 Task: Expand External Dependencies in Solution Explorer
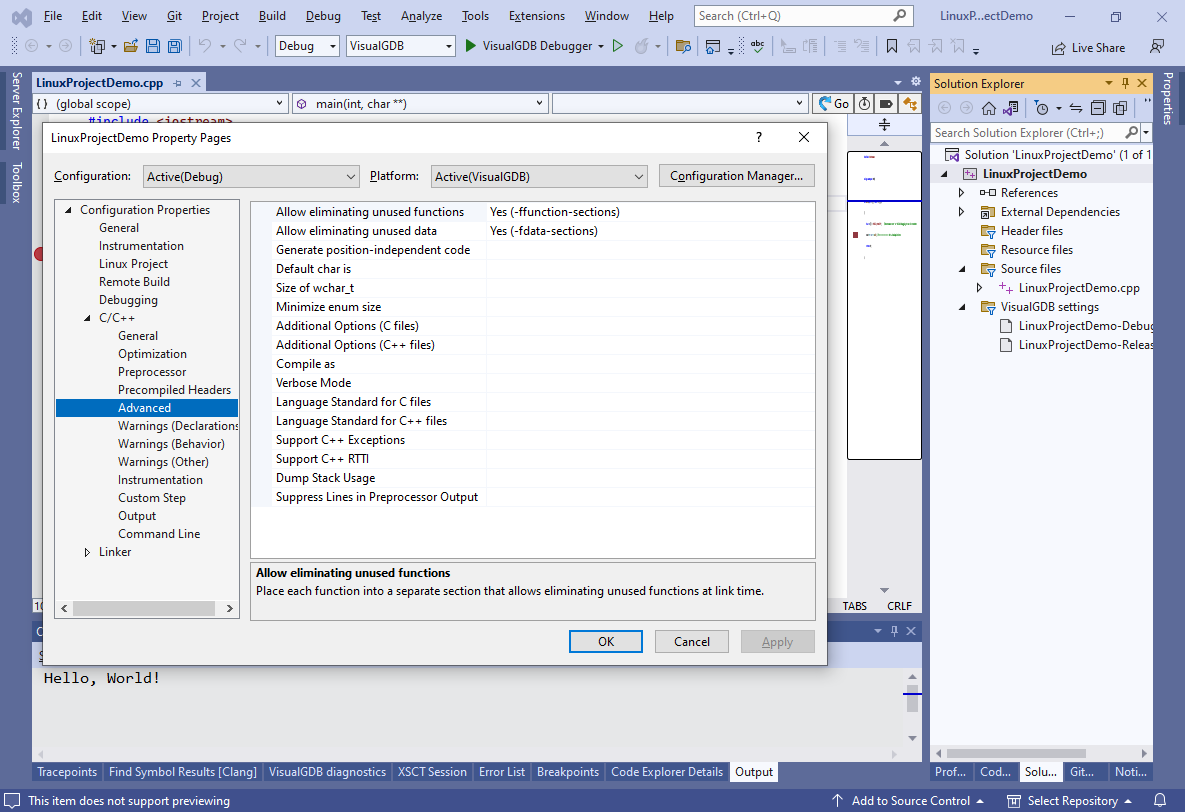pos(961,212)
